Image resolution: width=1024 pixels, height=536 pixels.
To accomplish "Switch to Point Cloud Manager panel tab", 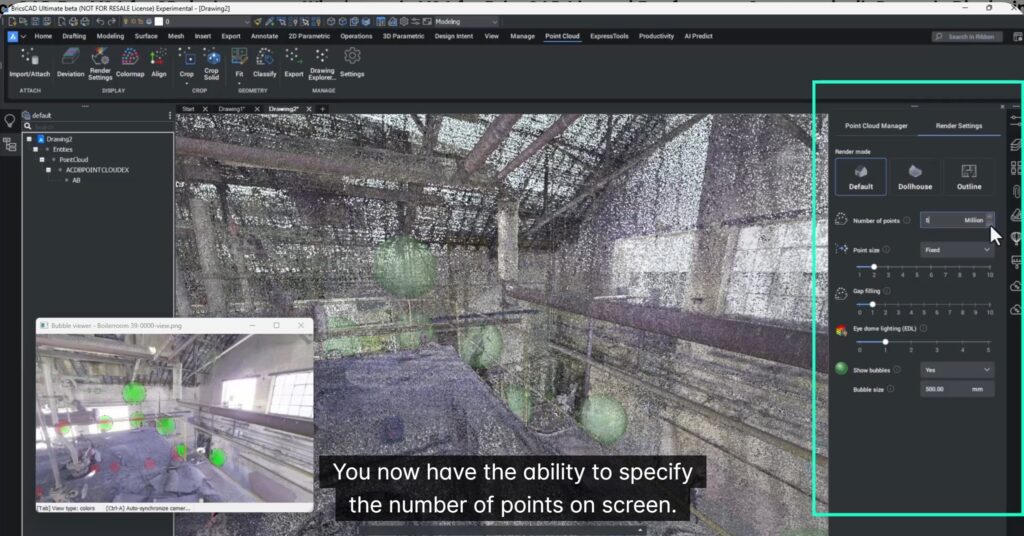I will point(876,126).
